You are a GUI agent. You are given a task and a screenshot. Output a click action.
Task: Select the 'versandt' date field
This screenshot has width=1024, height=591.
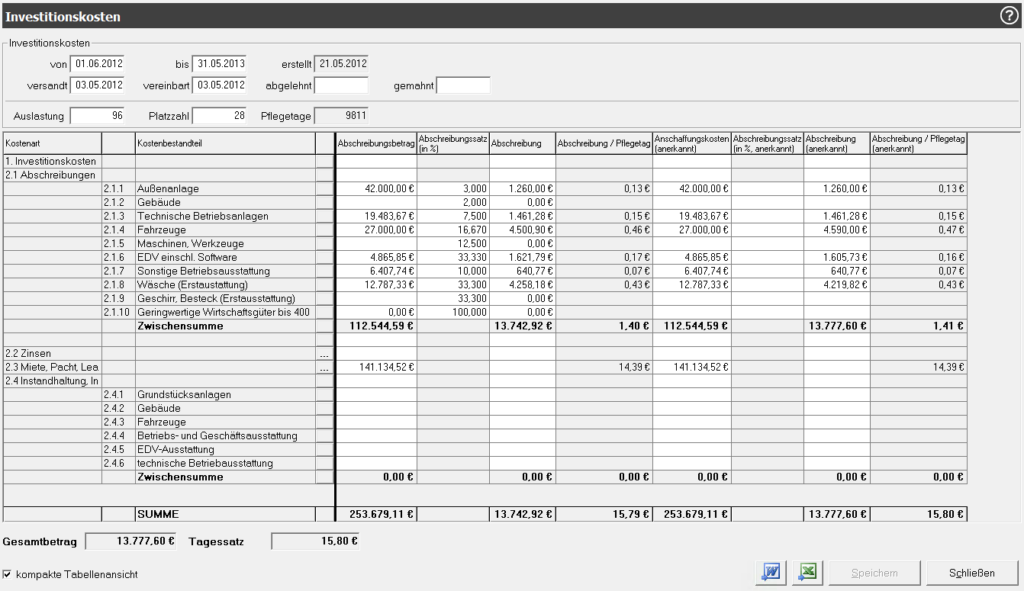[x=98, y=85]
